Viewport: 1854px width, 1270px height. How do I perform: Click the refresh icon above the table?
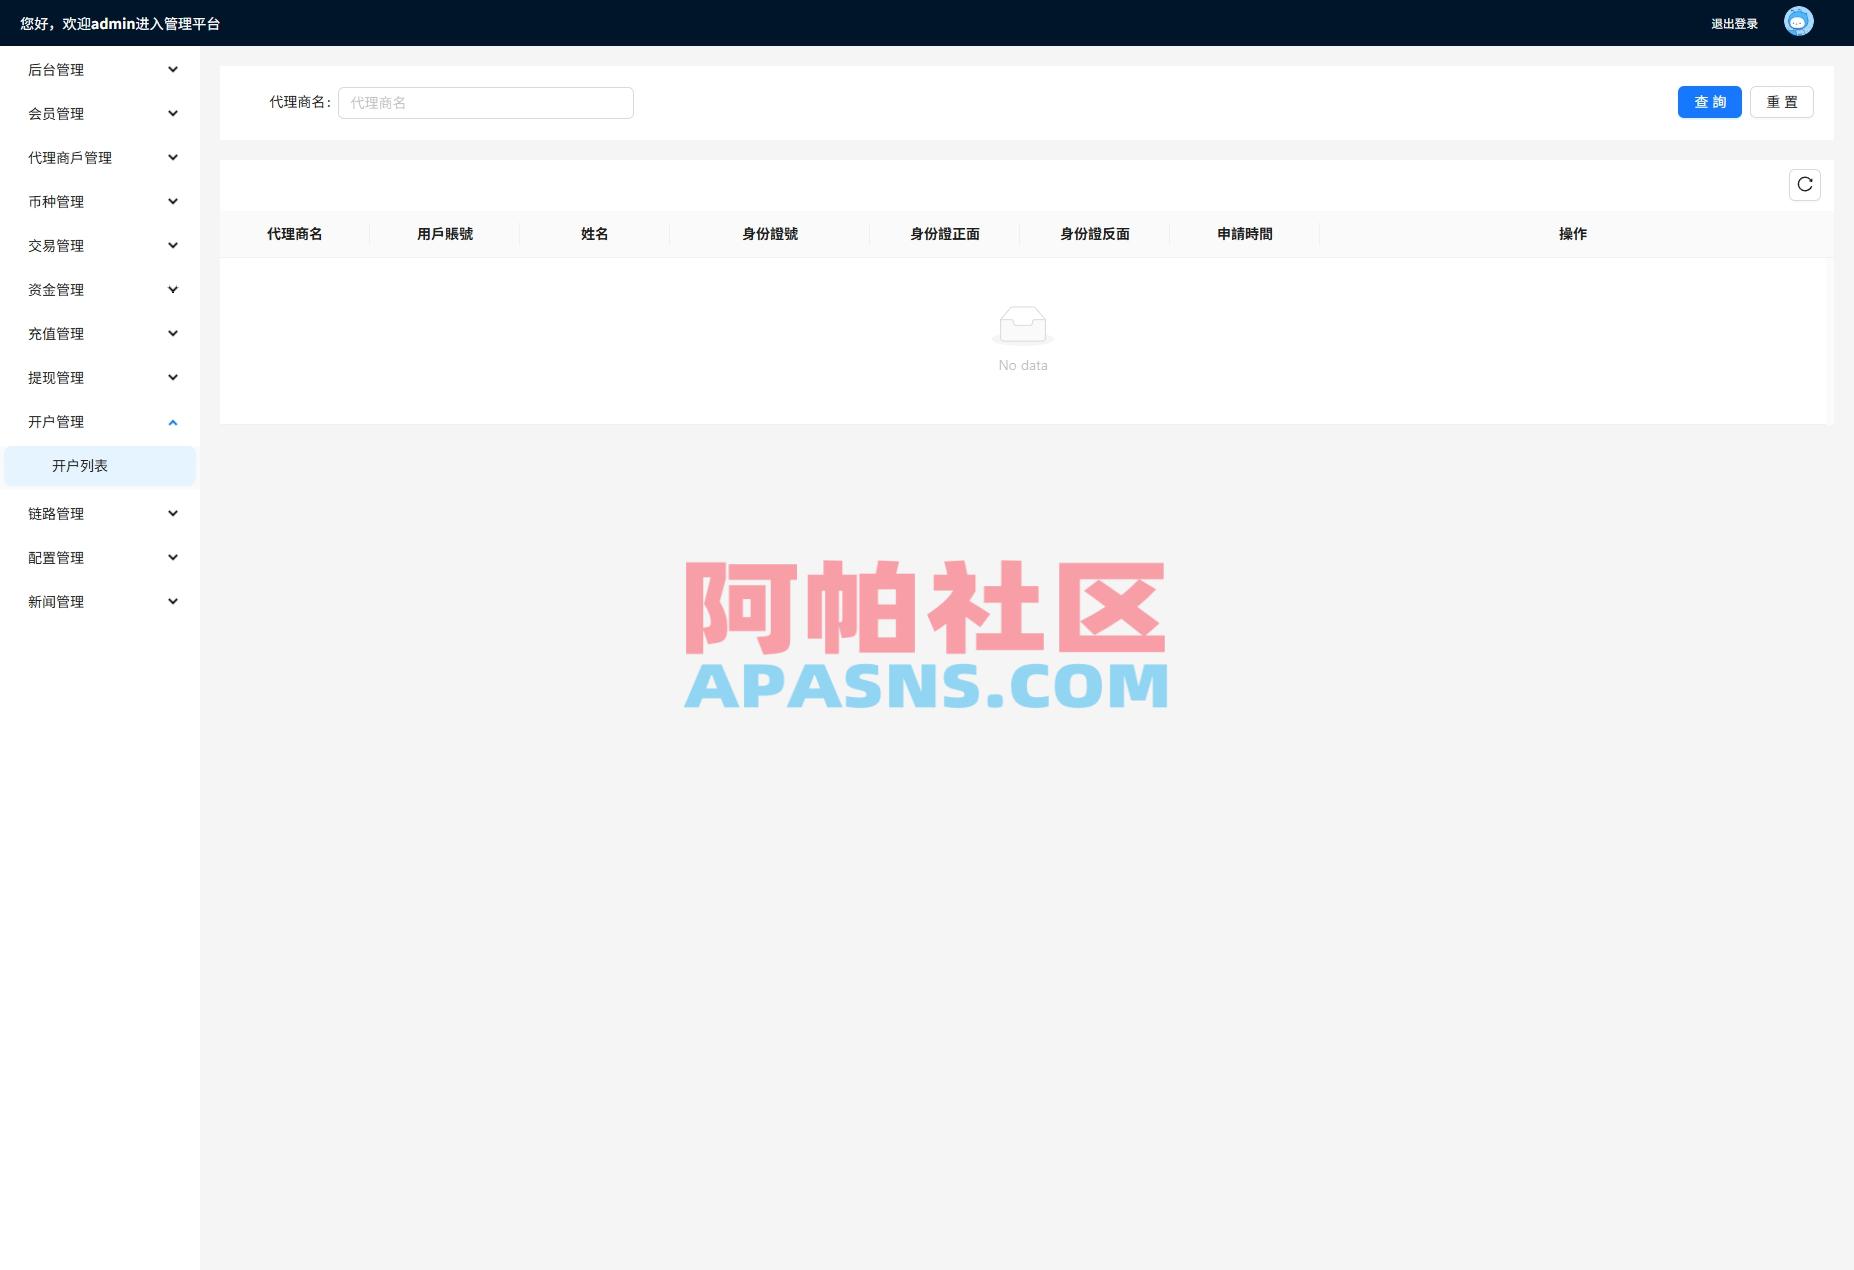point(1804,184)
